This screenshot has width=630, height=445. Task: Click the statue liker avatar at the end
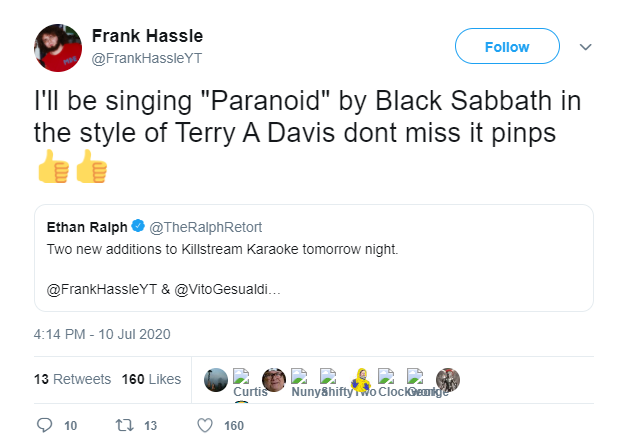point(448,380)
